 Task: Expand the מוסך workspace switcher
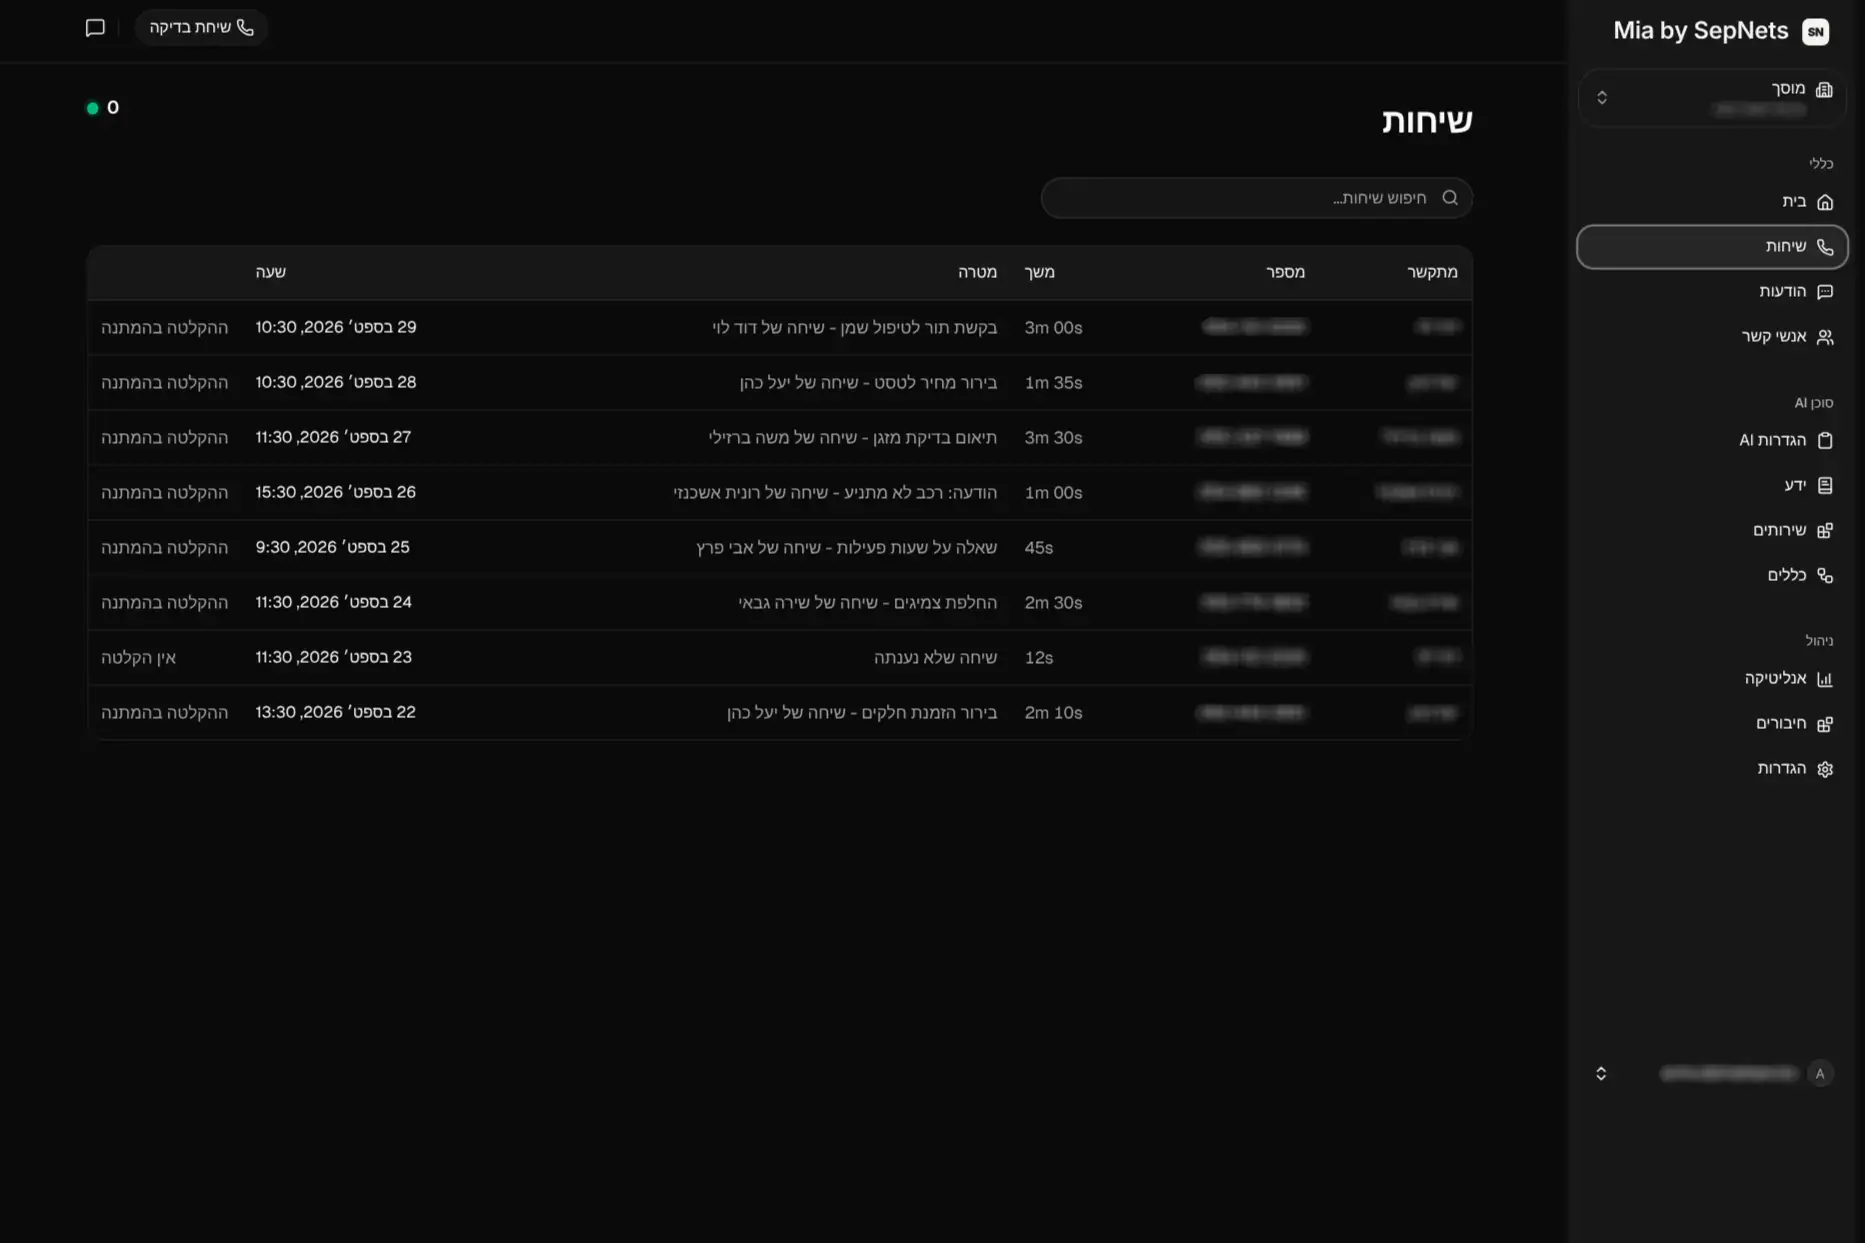[x=1711, y=98]
